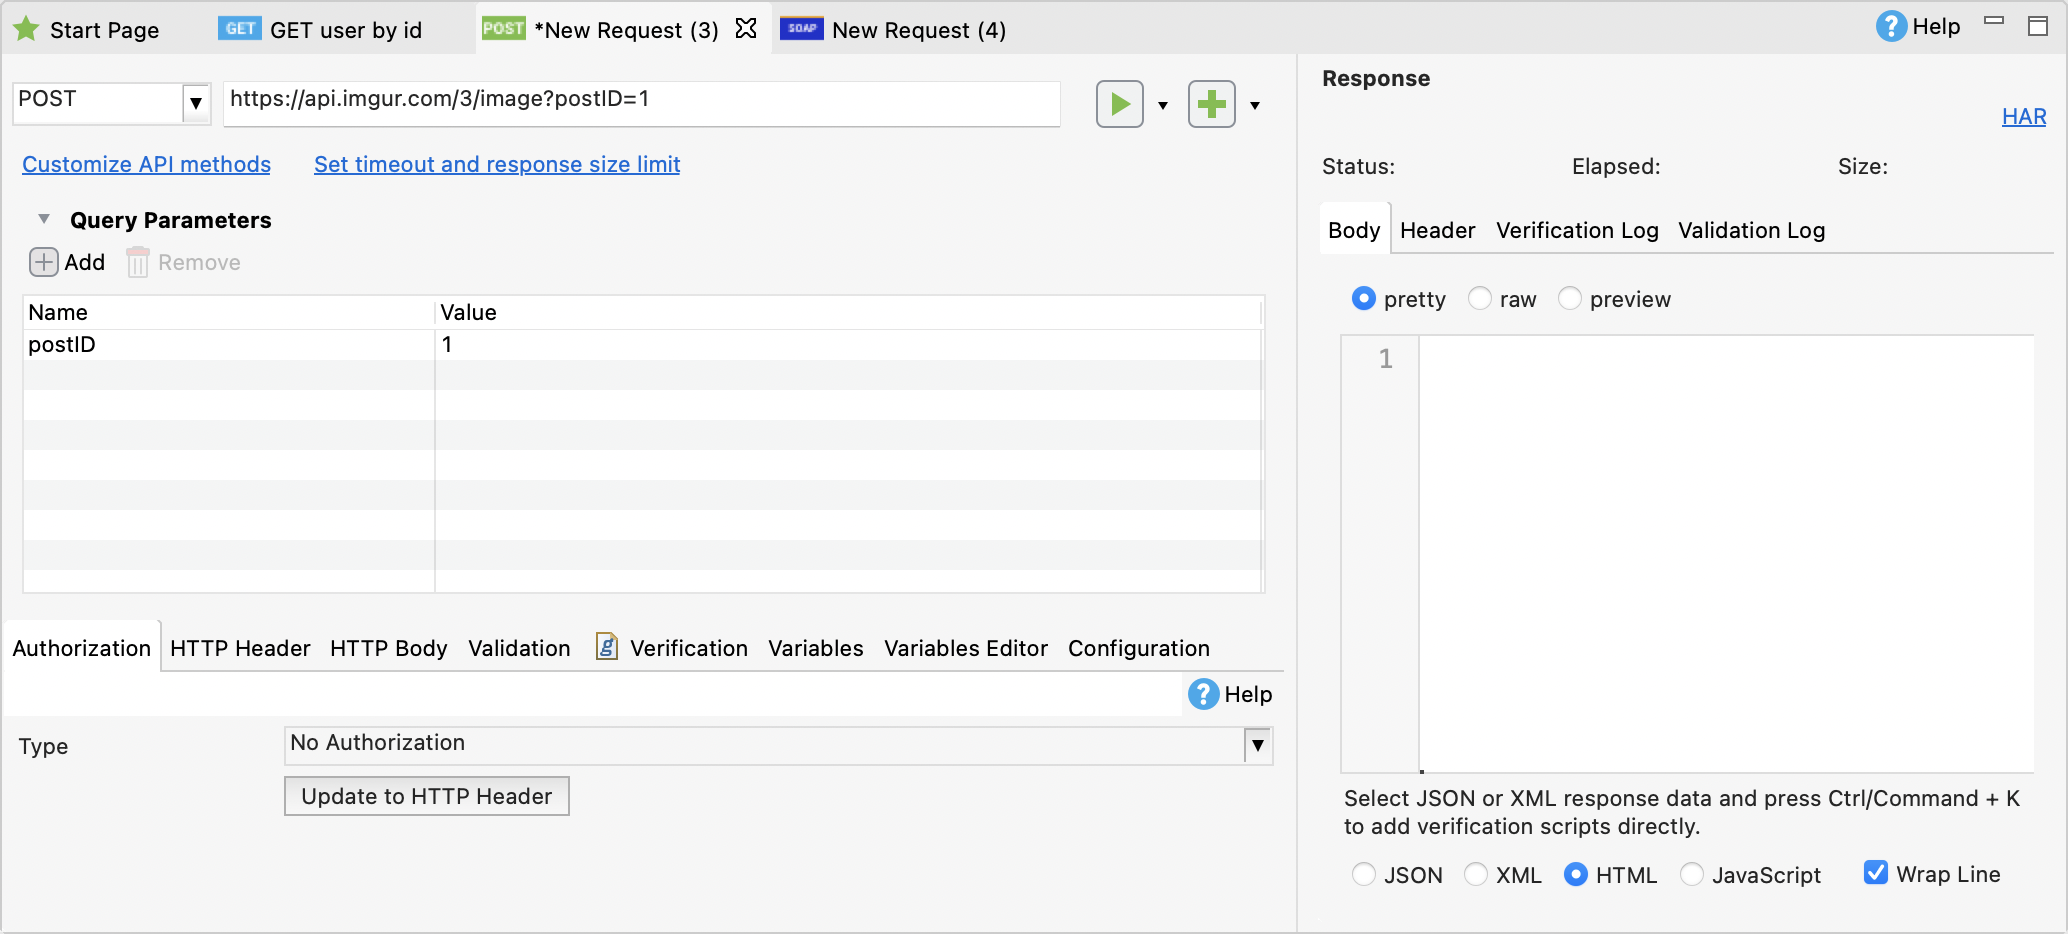
Task: Click the Verification tab script icon
Action: pyautogui.click(x=606, y=647)
